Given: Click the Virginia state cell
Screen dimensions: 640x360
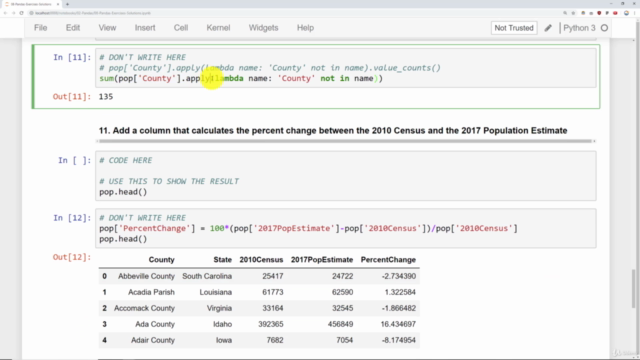Looking at the screenshot, I should pyautogui.click(x=219, y=308).
